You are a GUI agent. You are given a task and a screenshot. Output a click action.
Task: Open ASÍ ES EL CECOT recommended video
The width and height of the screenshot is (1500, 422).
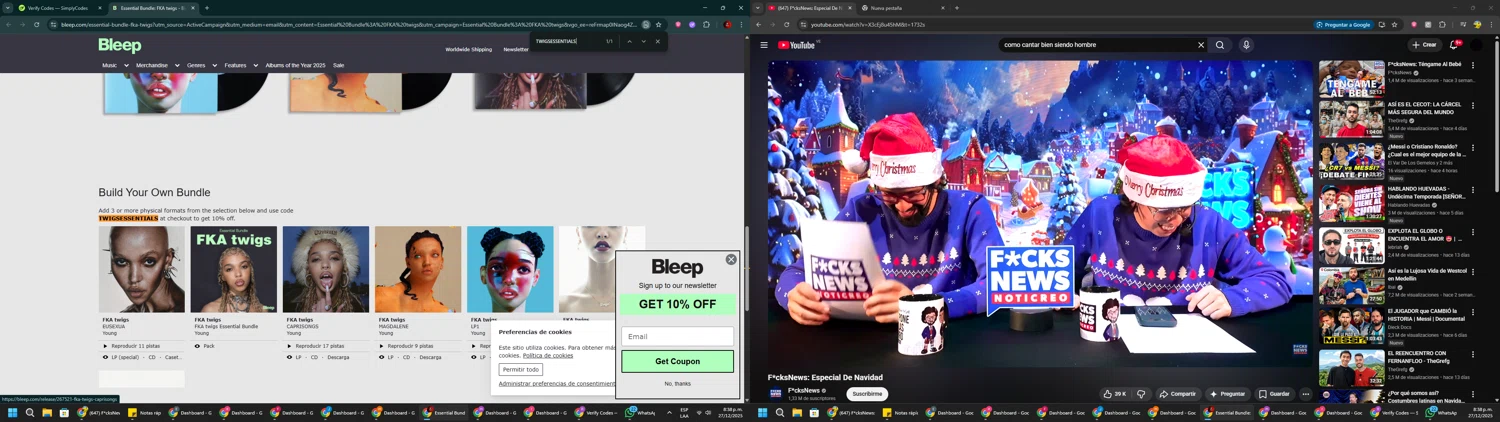1351,119
